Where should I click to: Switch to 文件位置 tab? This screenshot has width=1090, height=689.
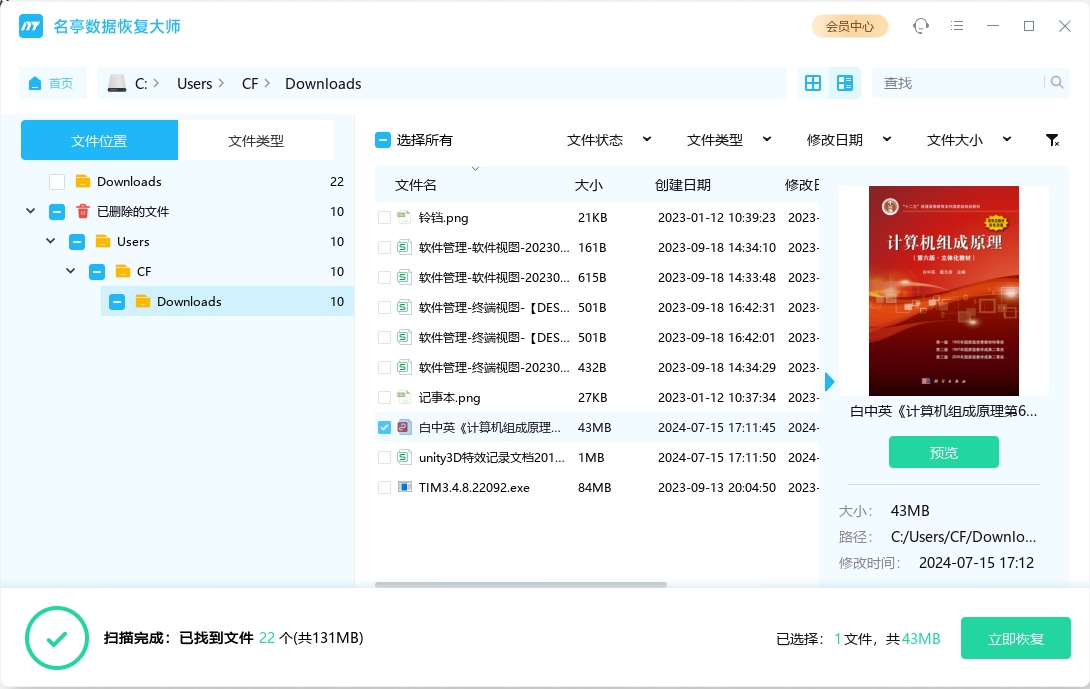pos(99,140)
